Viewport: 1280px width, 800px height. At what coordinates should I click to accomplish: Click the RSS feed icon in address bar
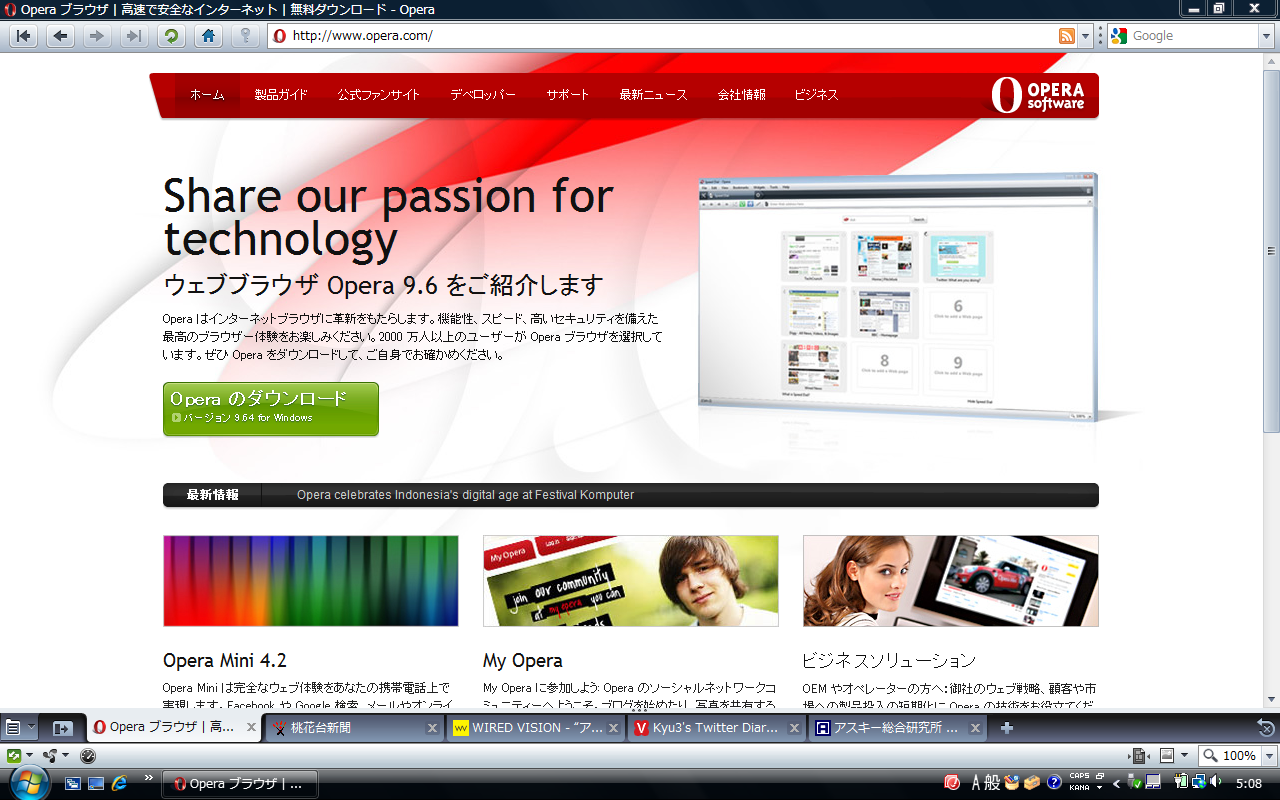(1068, 36)
